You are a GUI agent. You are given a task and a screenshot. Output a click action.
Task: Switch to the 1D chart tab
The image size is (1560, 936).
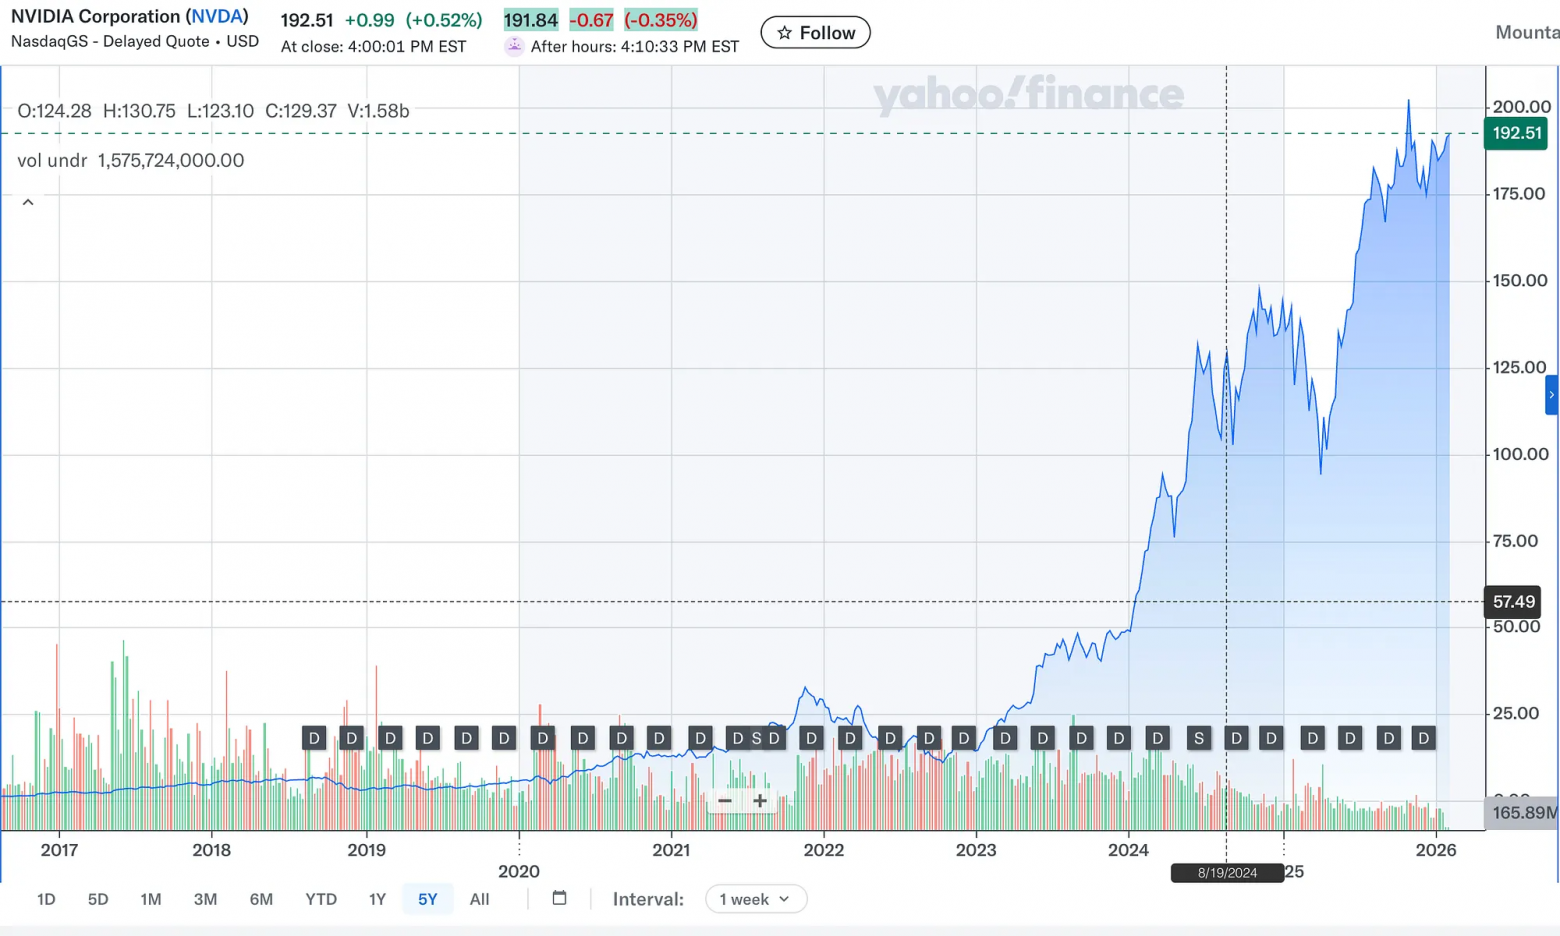pyautogui.click(x=45, y=898)
